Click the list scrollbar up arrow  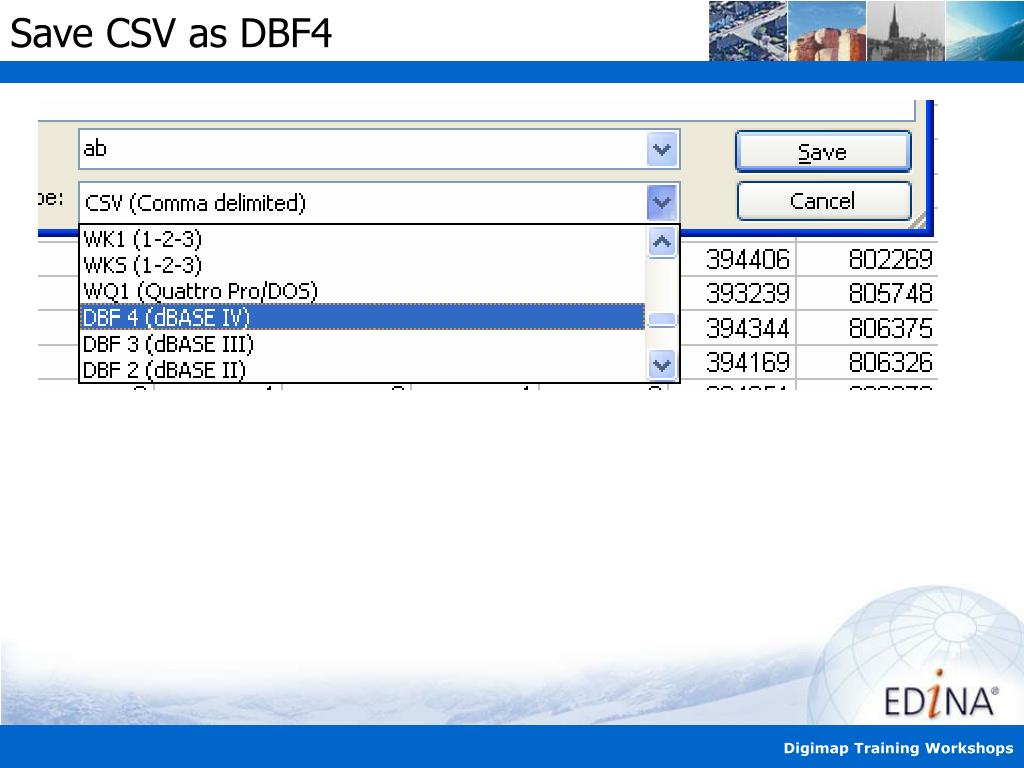[662, 242]
